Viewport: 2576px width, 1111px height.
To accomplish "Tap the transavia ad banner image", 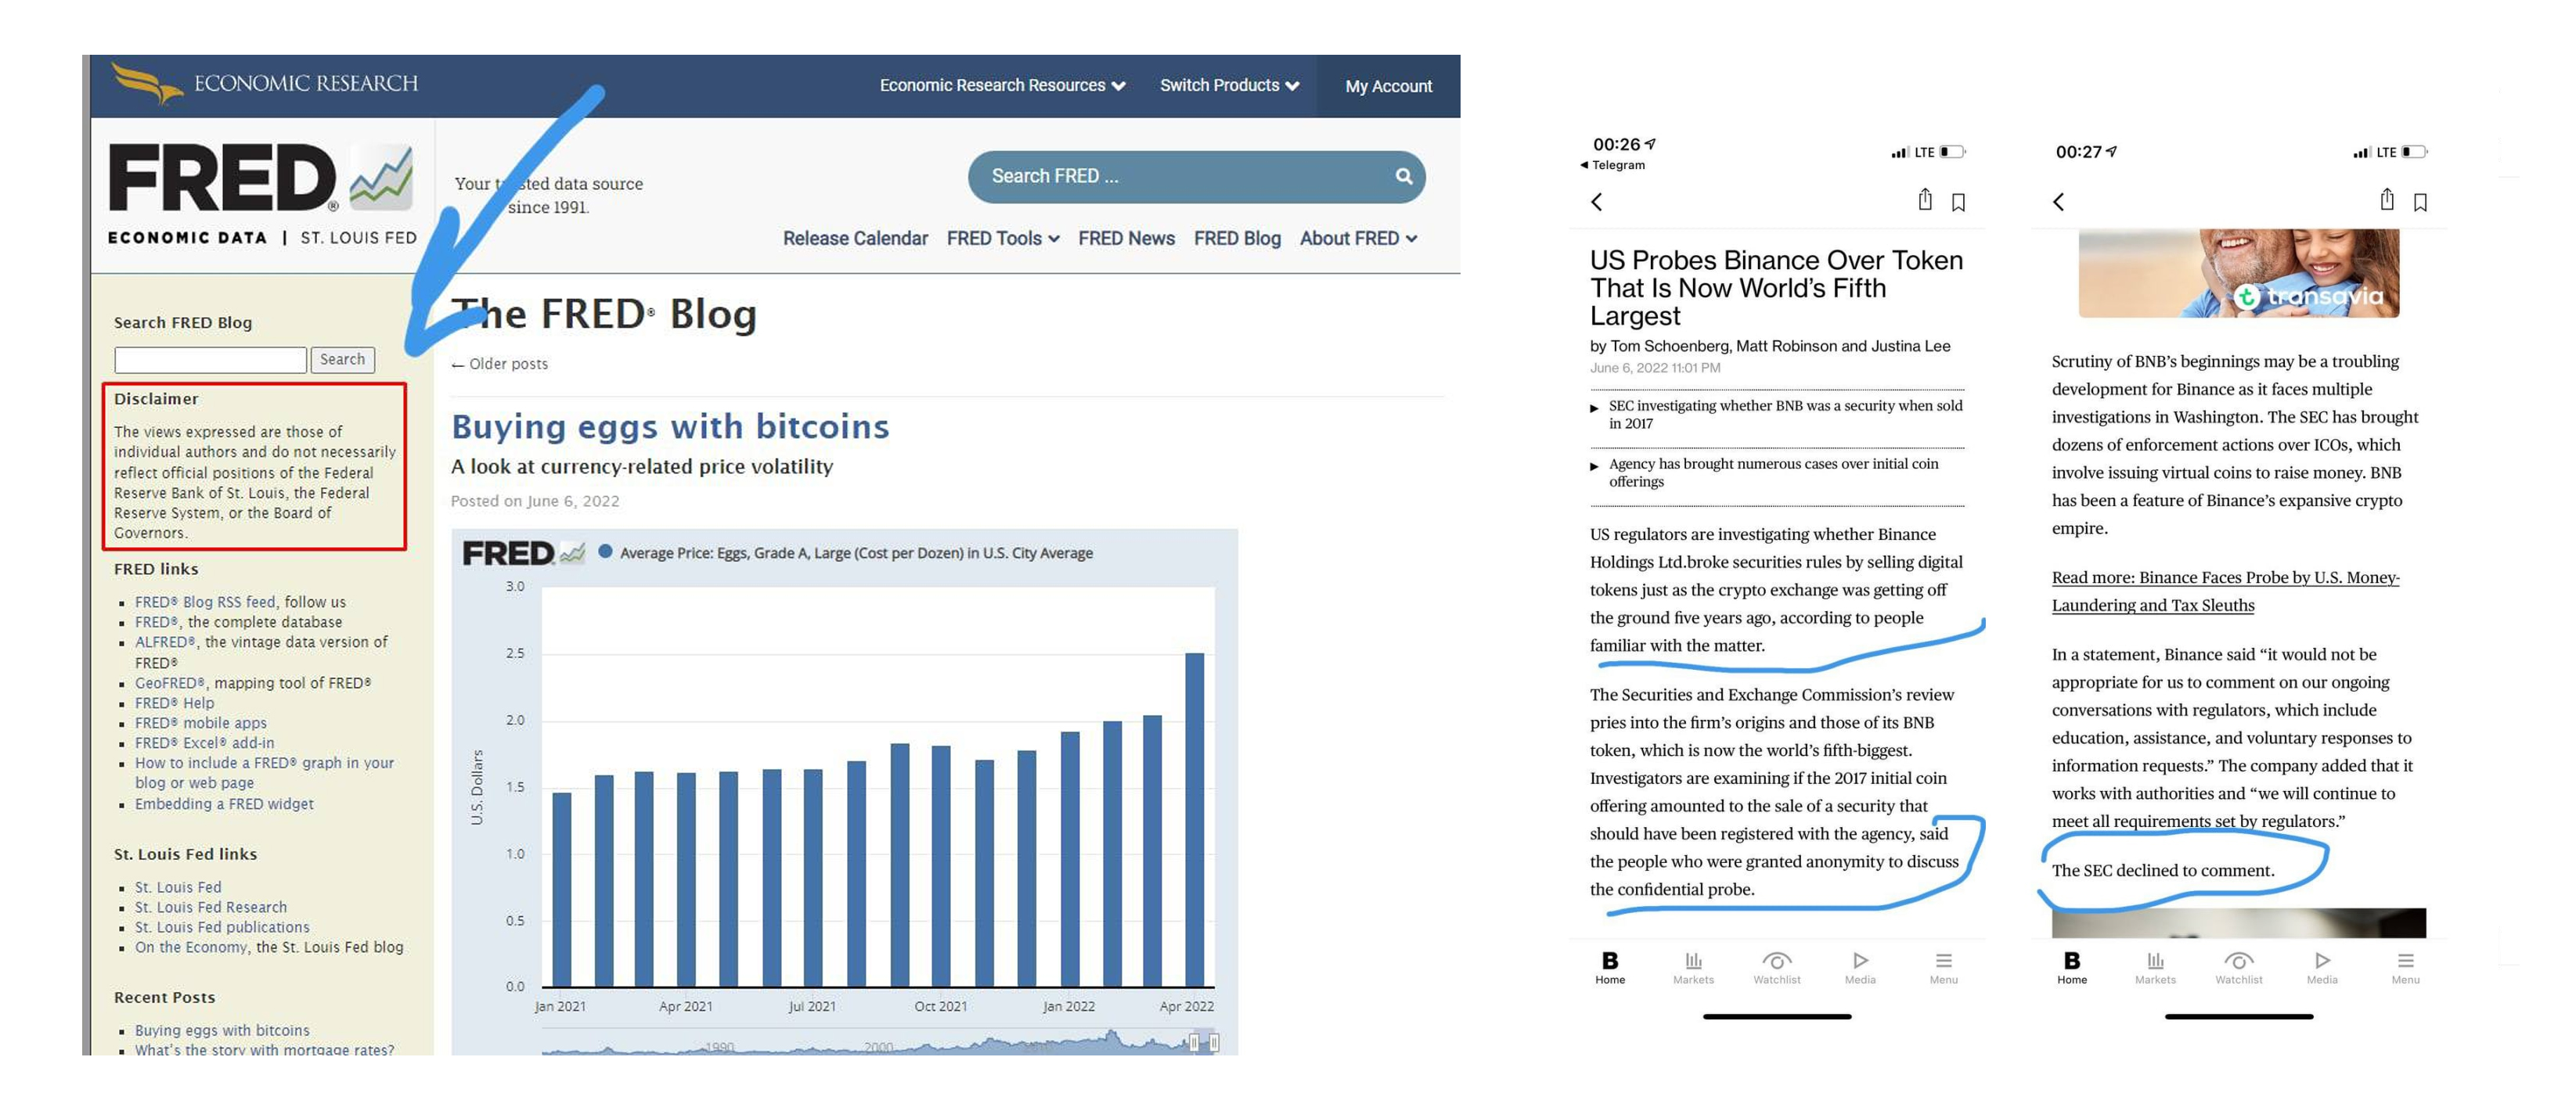I will click(2238, 273).
